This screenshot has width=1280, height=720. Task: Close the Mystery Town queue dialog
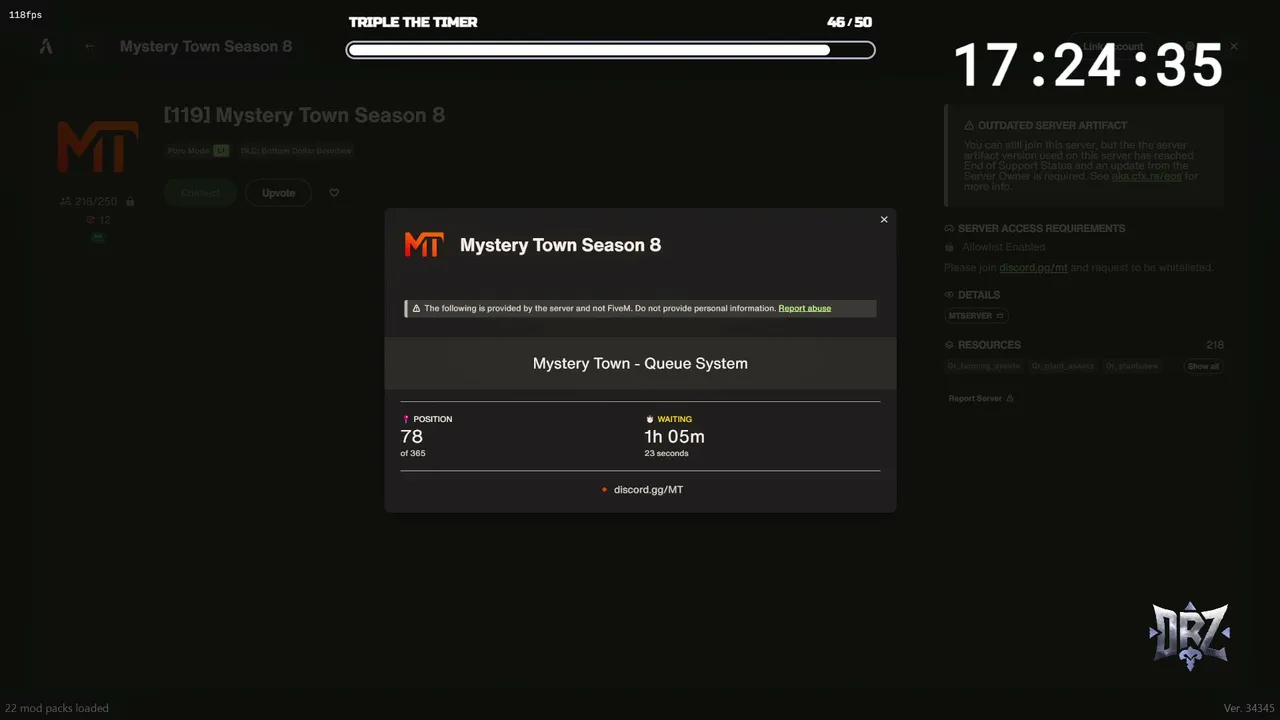[x=884, y=219]
